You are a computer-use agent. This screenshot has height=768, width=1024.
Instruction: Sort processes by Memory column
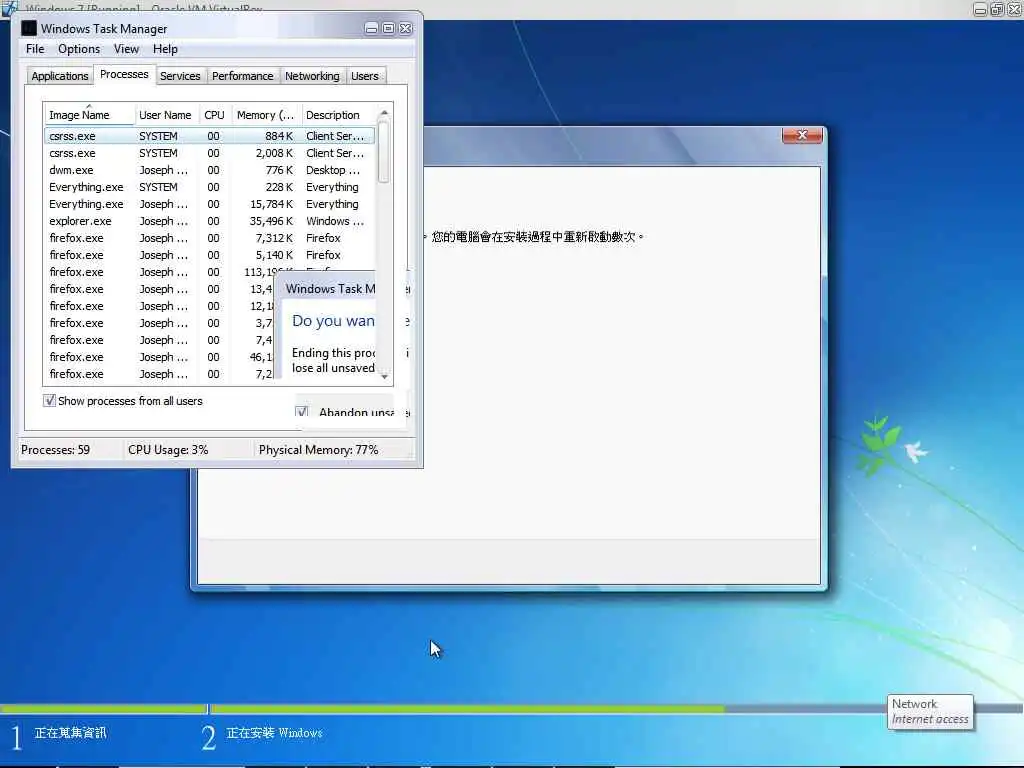pyautogui.click(x=266, y=115)
